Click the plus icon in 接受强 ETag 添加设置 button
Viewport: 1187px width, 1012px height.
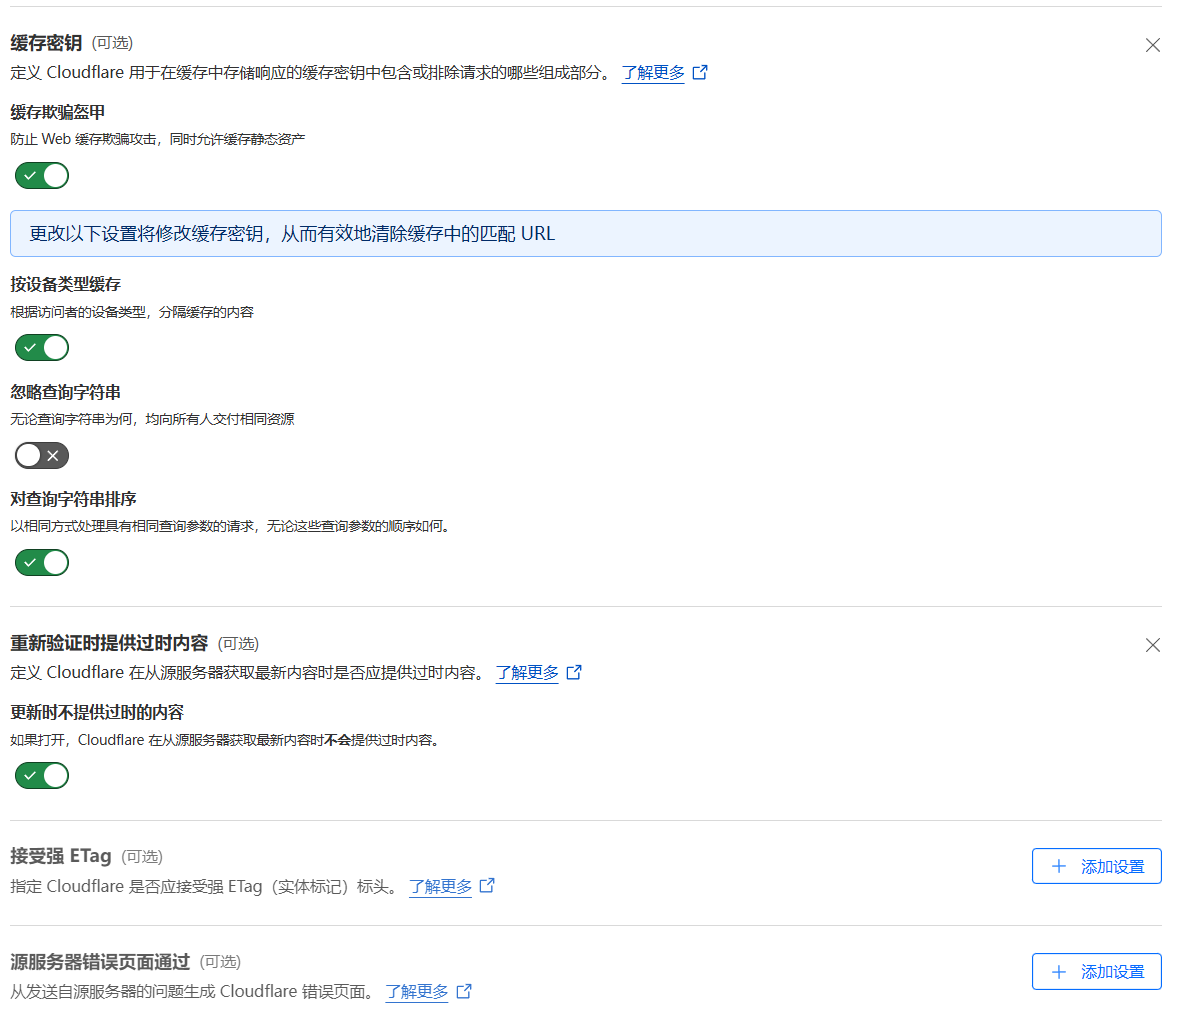click(x=1059, y=866)
